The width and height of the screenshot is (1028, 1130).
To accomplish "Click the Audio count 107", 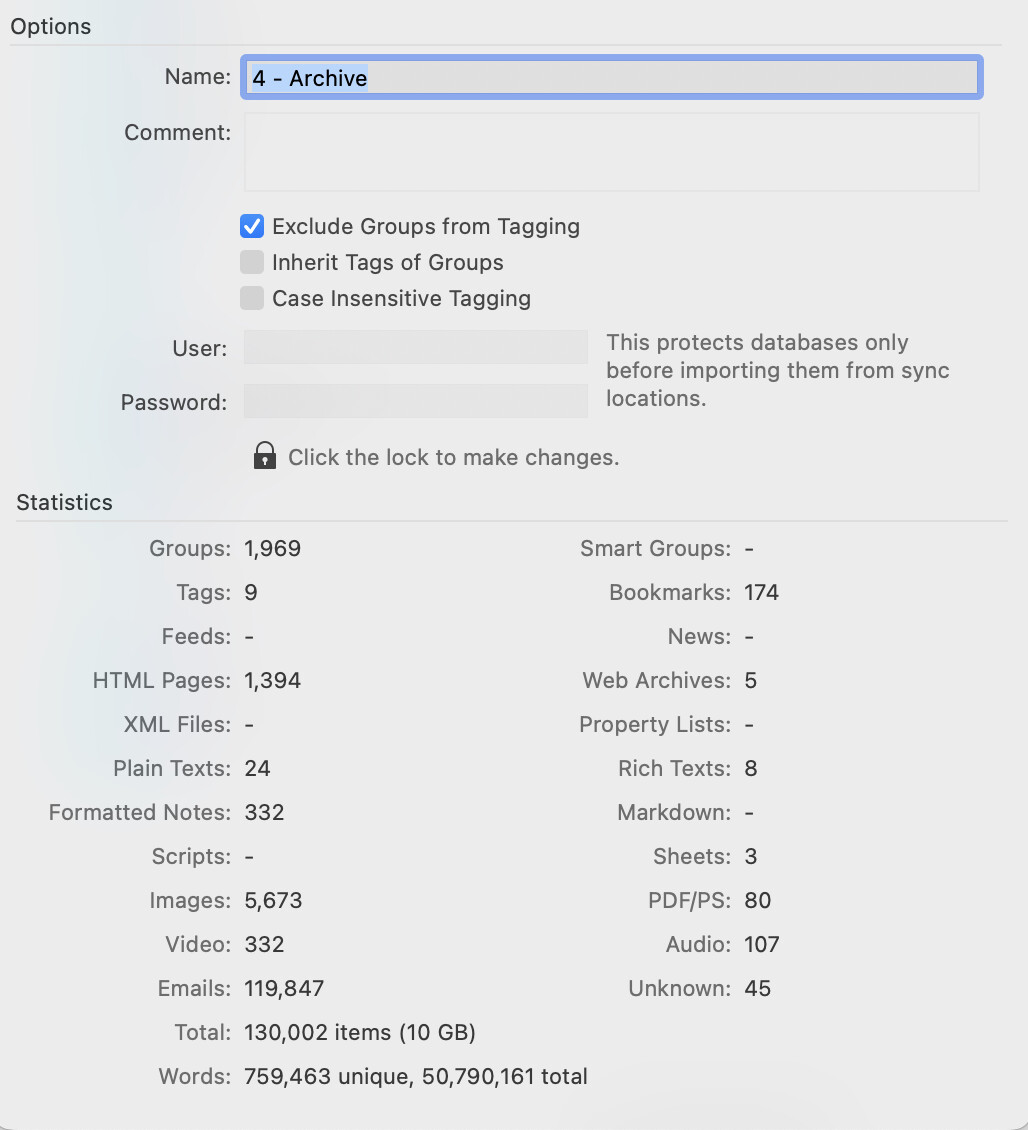I will pyautogui.click(x=762, y=944).
